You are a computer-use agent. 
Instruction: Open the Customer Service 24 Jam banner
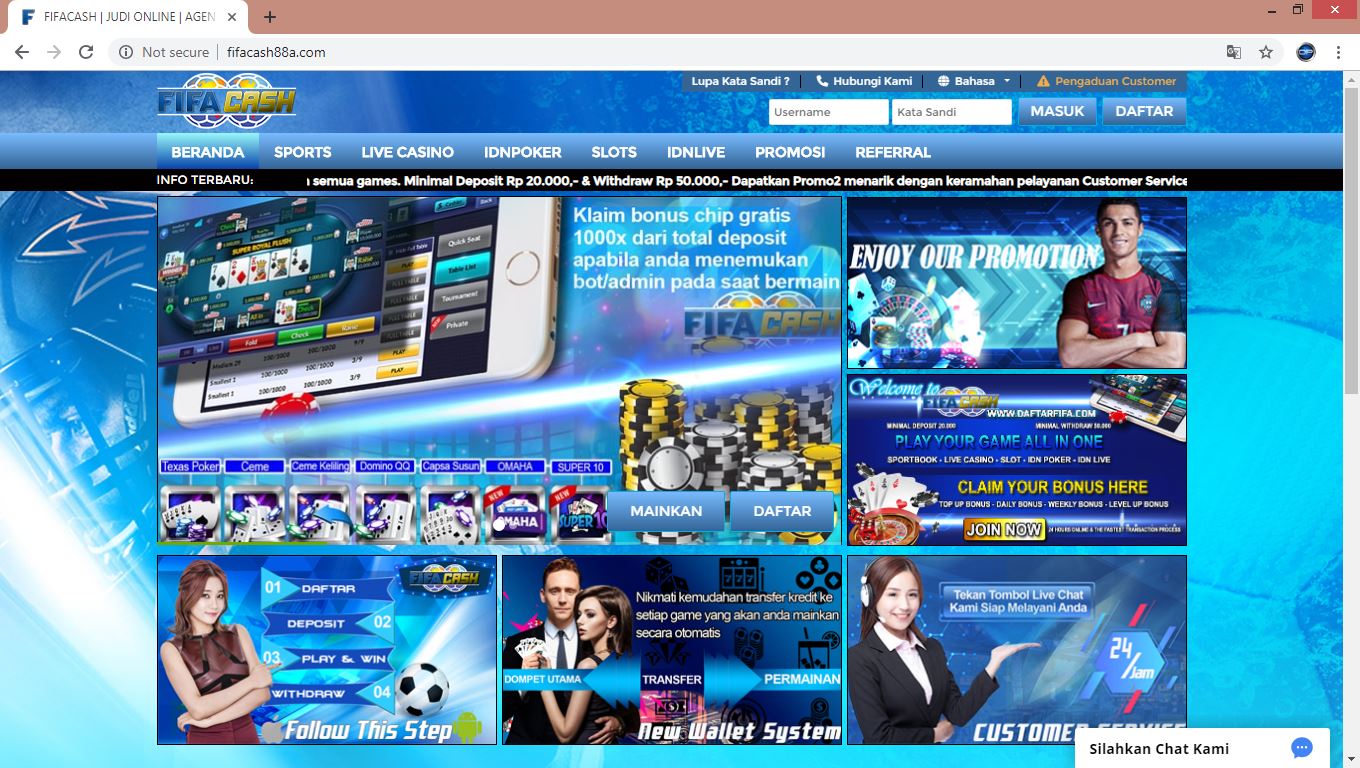pyautogui.click(x=1017, y=650)
